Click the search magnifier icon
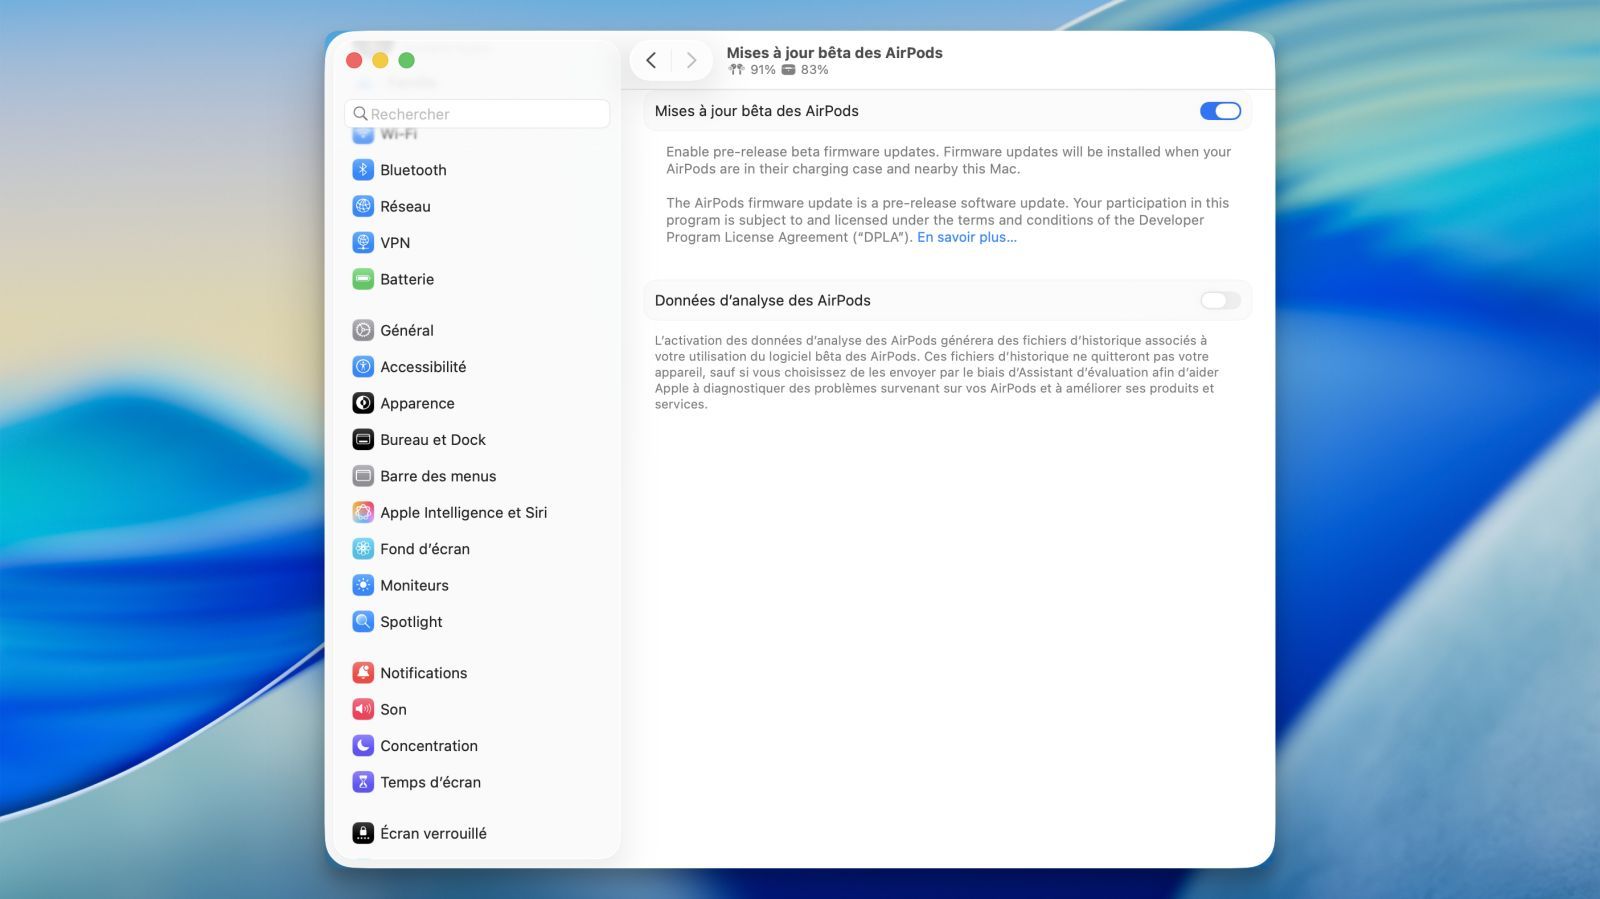Viewport: 1600px width, 899px height. point(361,114)
